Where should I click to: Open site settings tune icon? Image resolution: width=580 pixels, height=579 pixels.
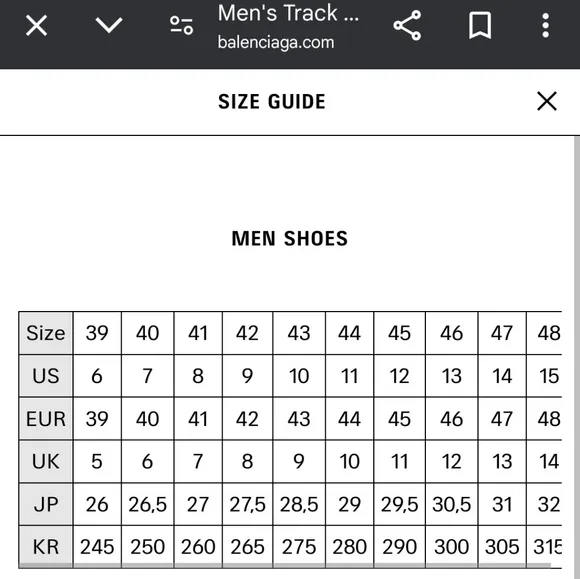point(181,26)
